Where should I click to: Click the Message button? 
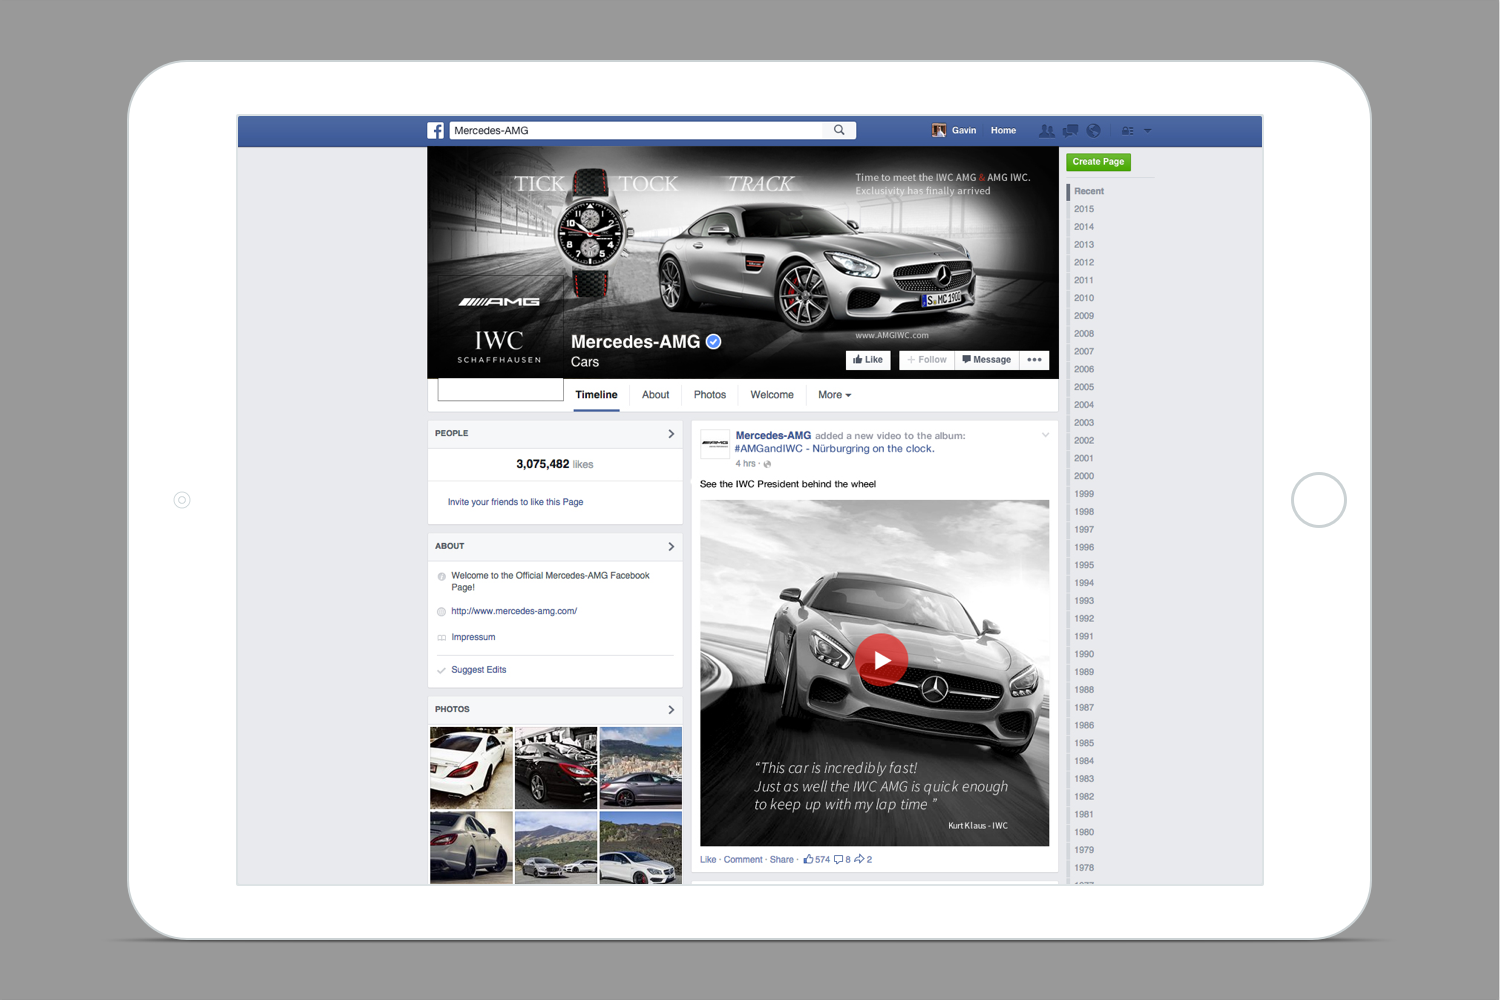987,360
